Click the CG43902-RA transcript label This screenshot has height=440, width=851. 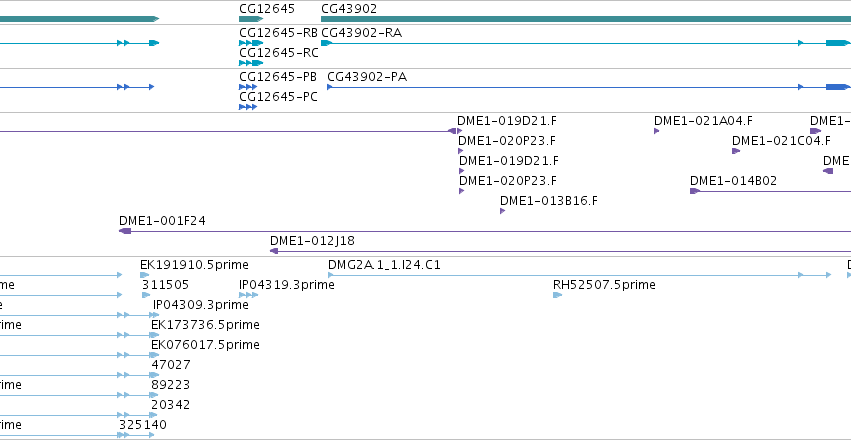[x=361, y=33]
